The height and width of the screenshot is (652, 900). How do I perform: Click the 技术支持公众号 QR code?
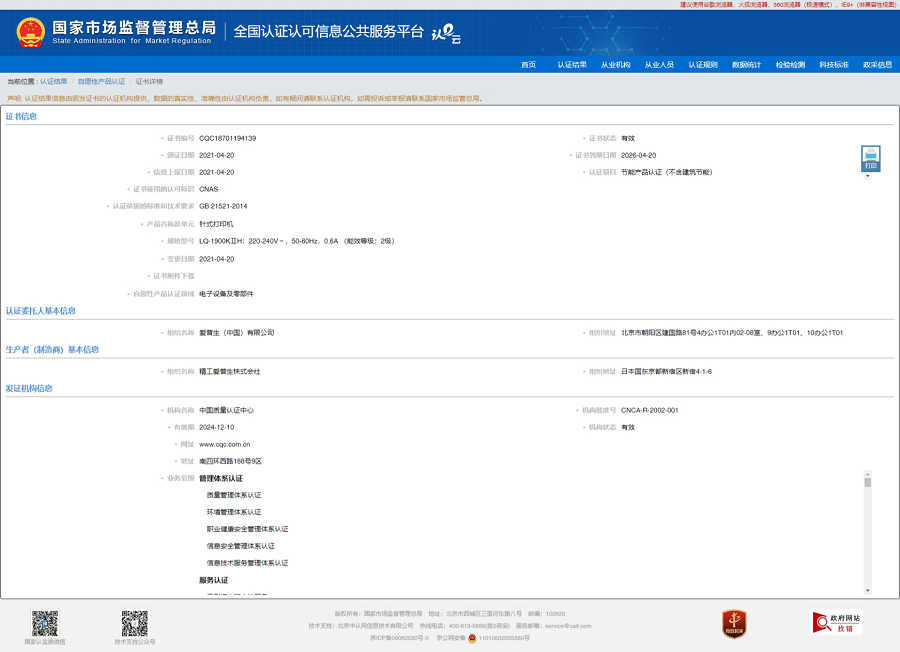pyautogui.click(x=134, y=623)
